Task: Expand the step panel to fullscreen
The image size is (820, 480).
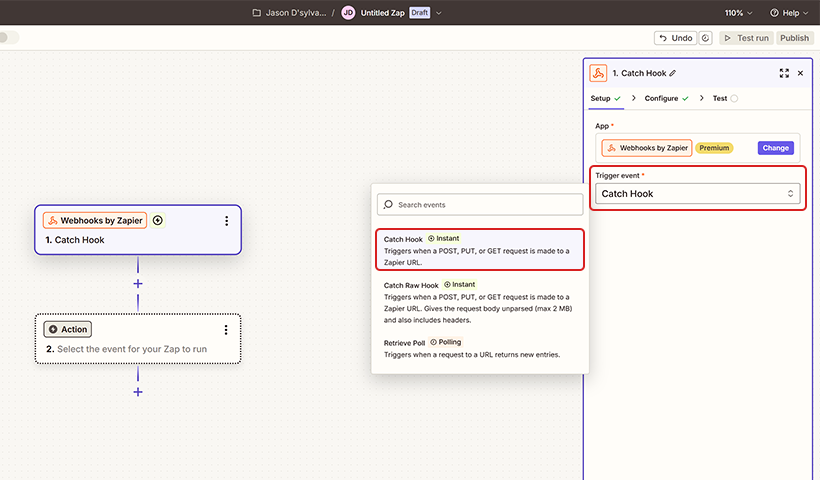Action: click(x=784, y=73)
